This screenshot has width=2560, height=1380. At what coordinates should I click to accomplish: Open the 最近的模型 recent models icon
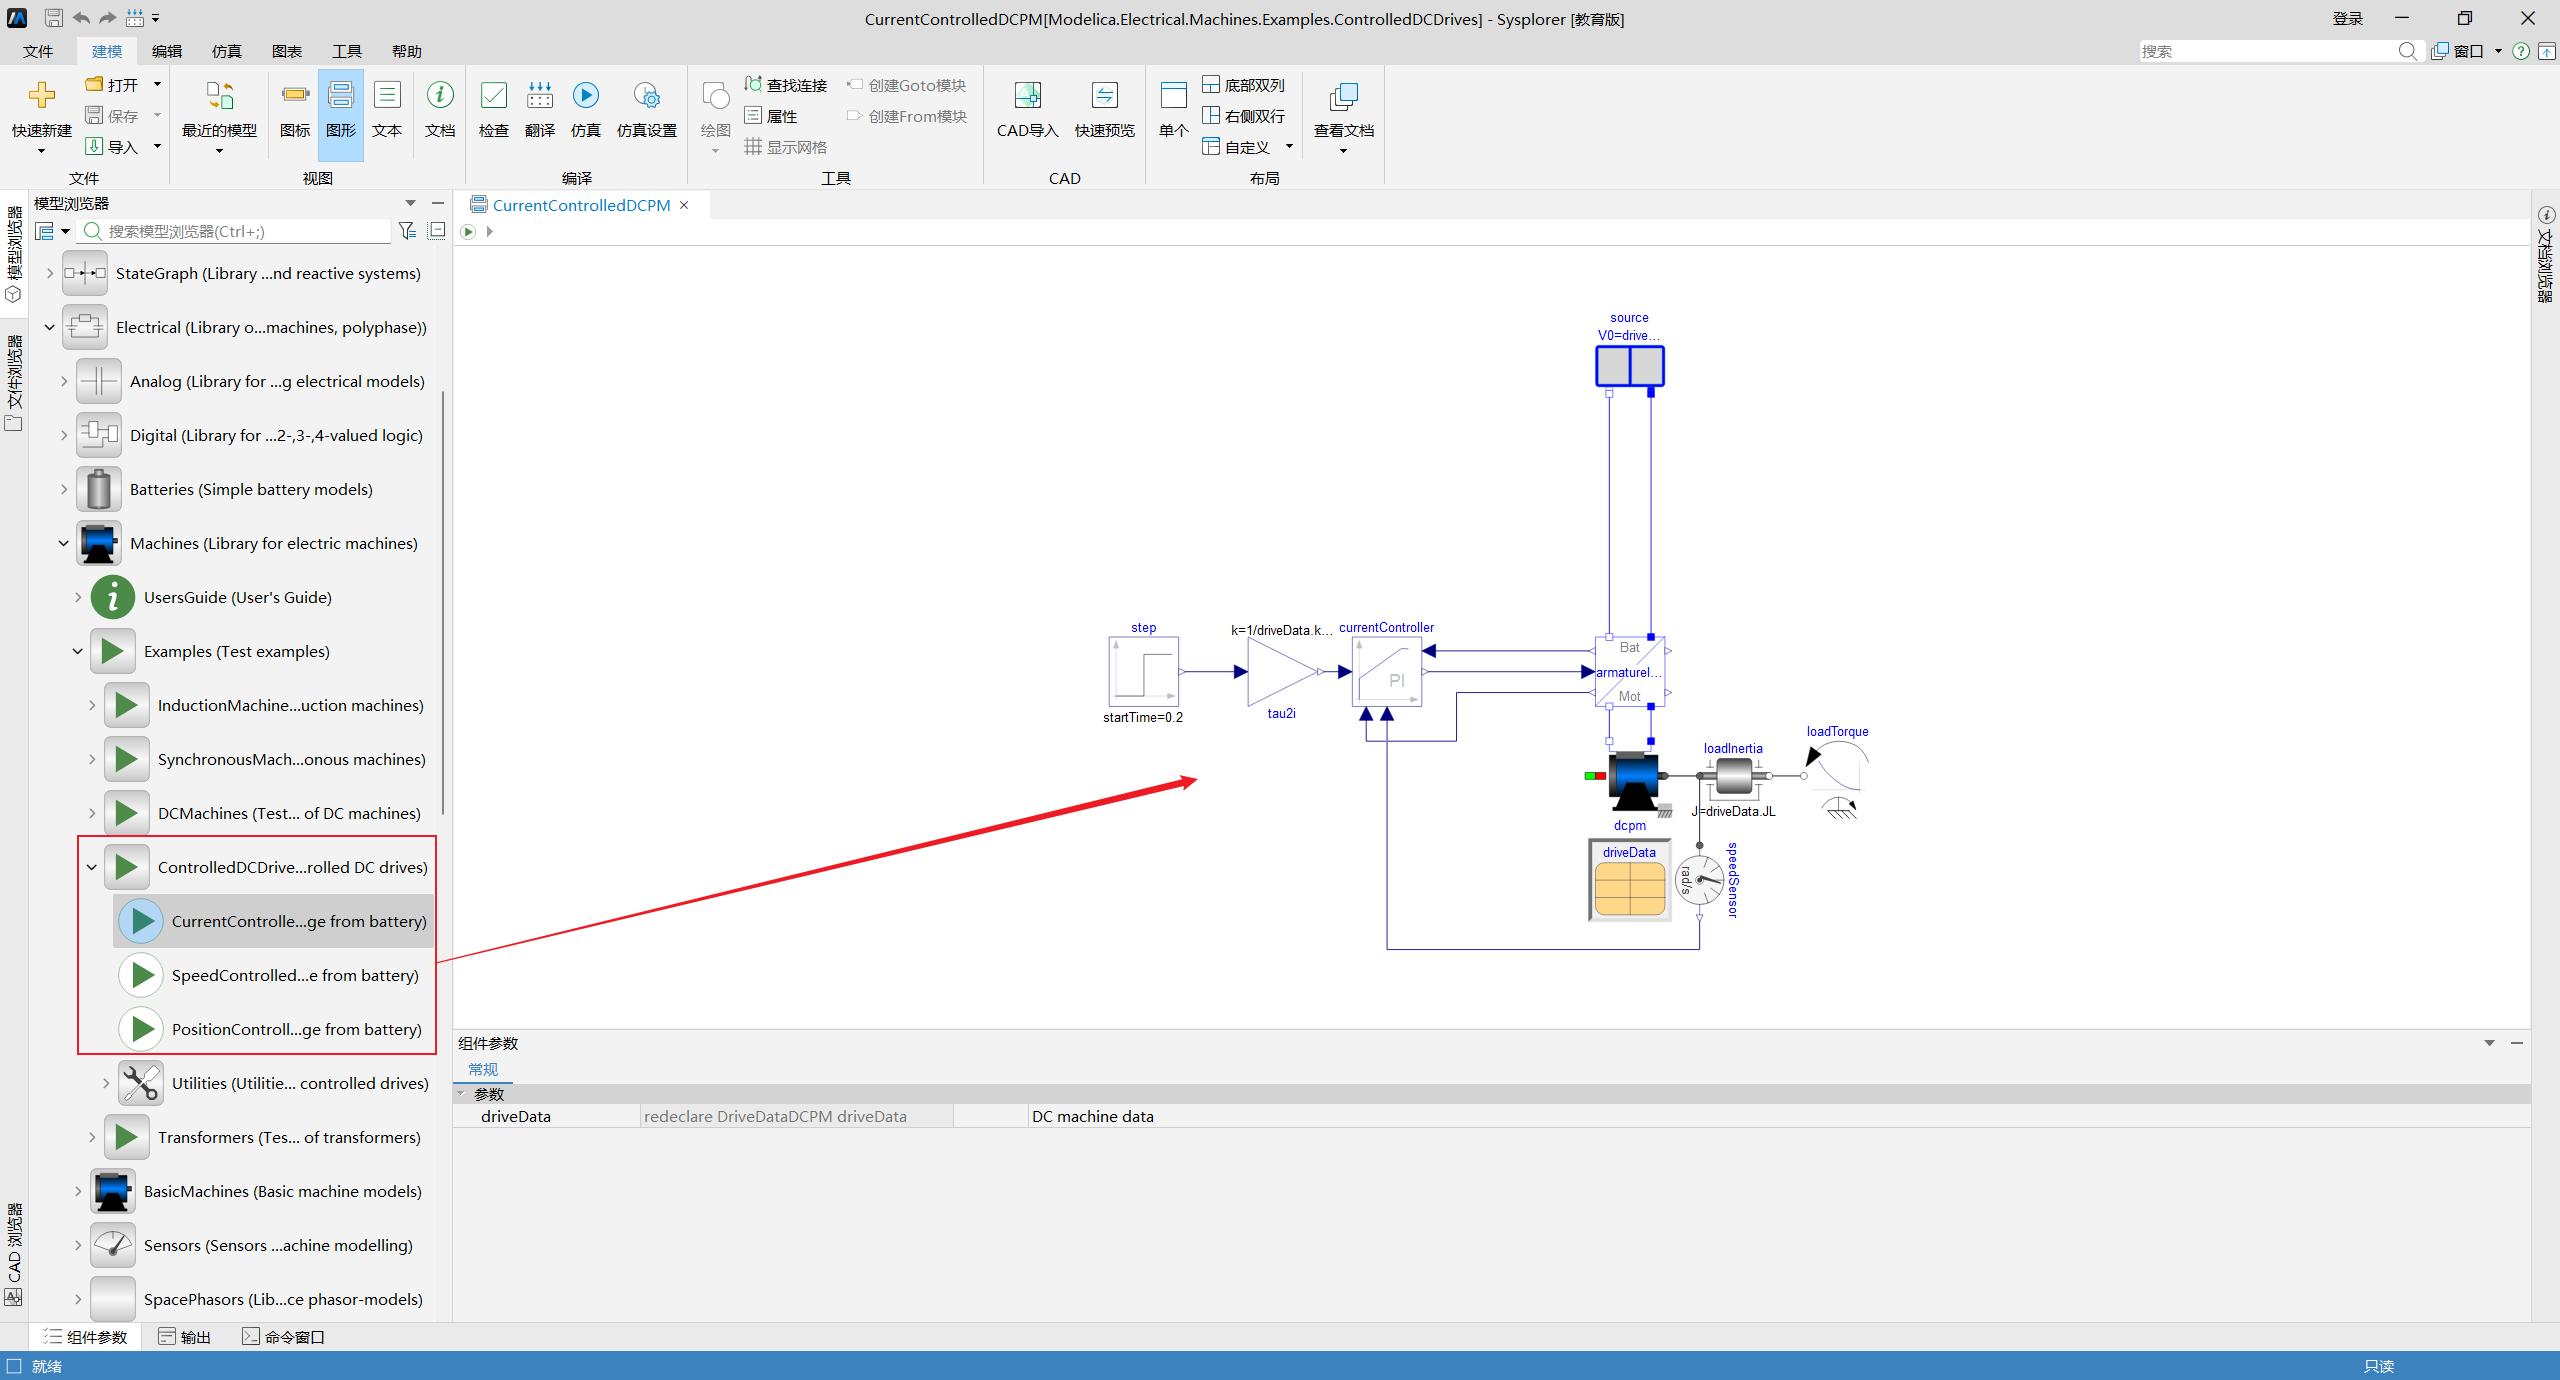click(x=219, y=95)
